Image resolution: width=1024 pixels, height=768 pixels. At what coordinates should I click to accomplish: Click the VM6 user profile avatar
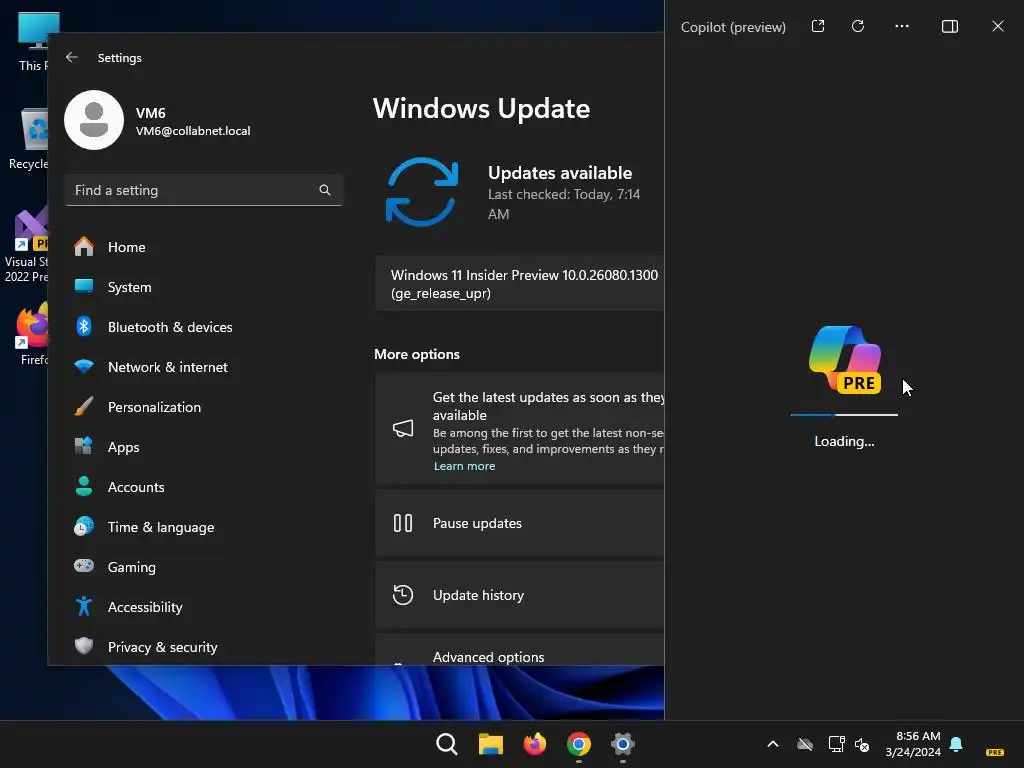[94, 120]
